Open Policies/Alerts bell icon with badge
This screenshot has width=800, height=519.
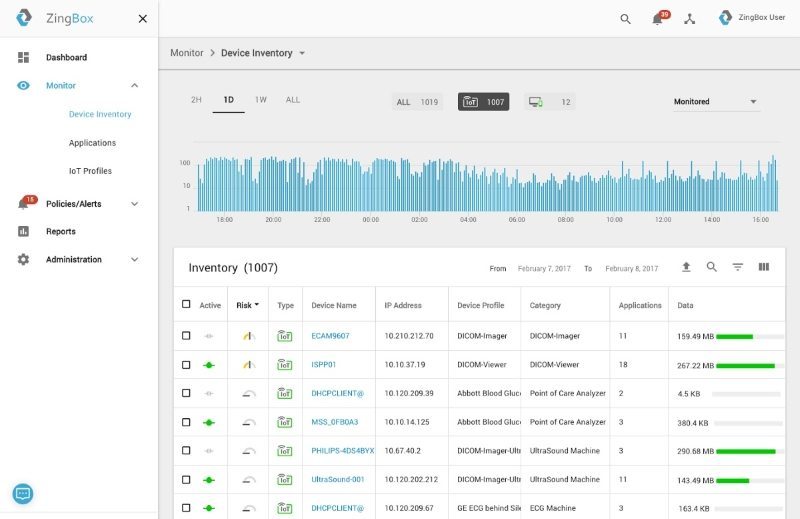click(x=26, y=203)
